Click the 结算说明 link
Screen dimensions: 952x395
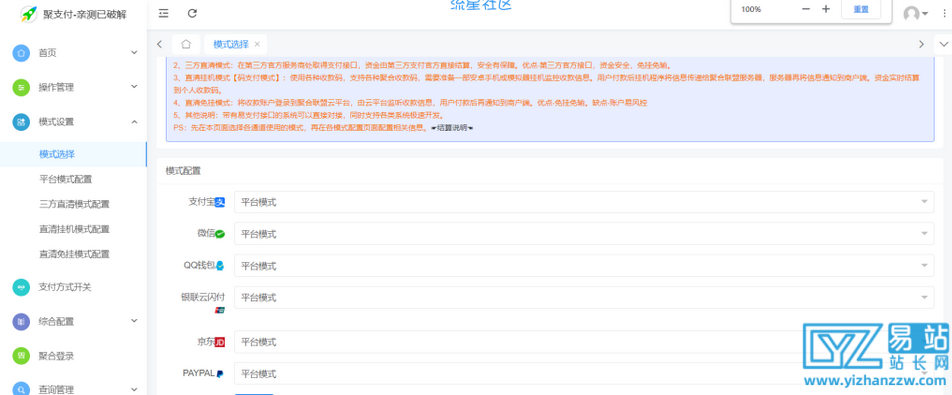pyautogui.click(x=452, y=128)
